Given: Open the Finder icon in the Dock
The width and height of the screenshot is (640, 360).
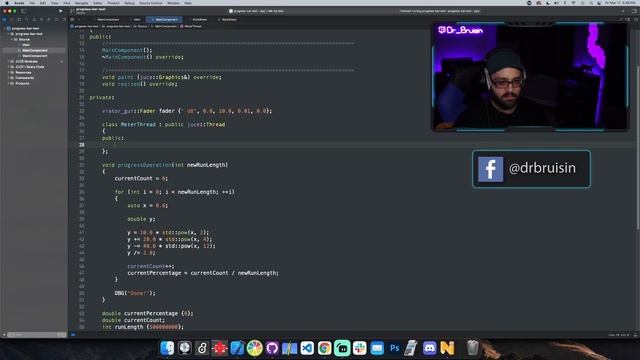Looking at the screenshot, I should (167, 348).
